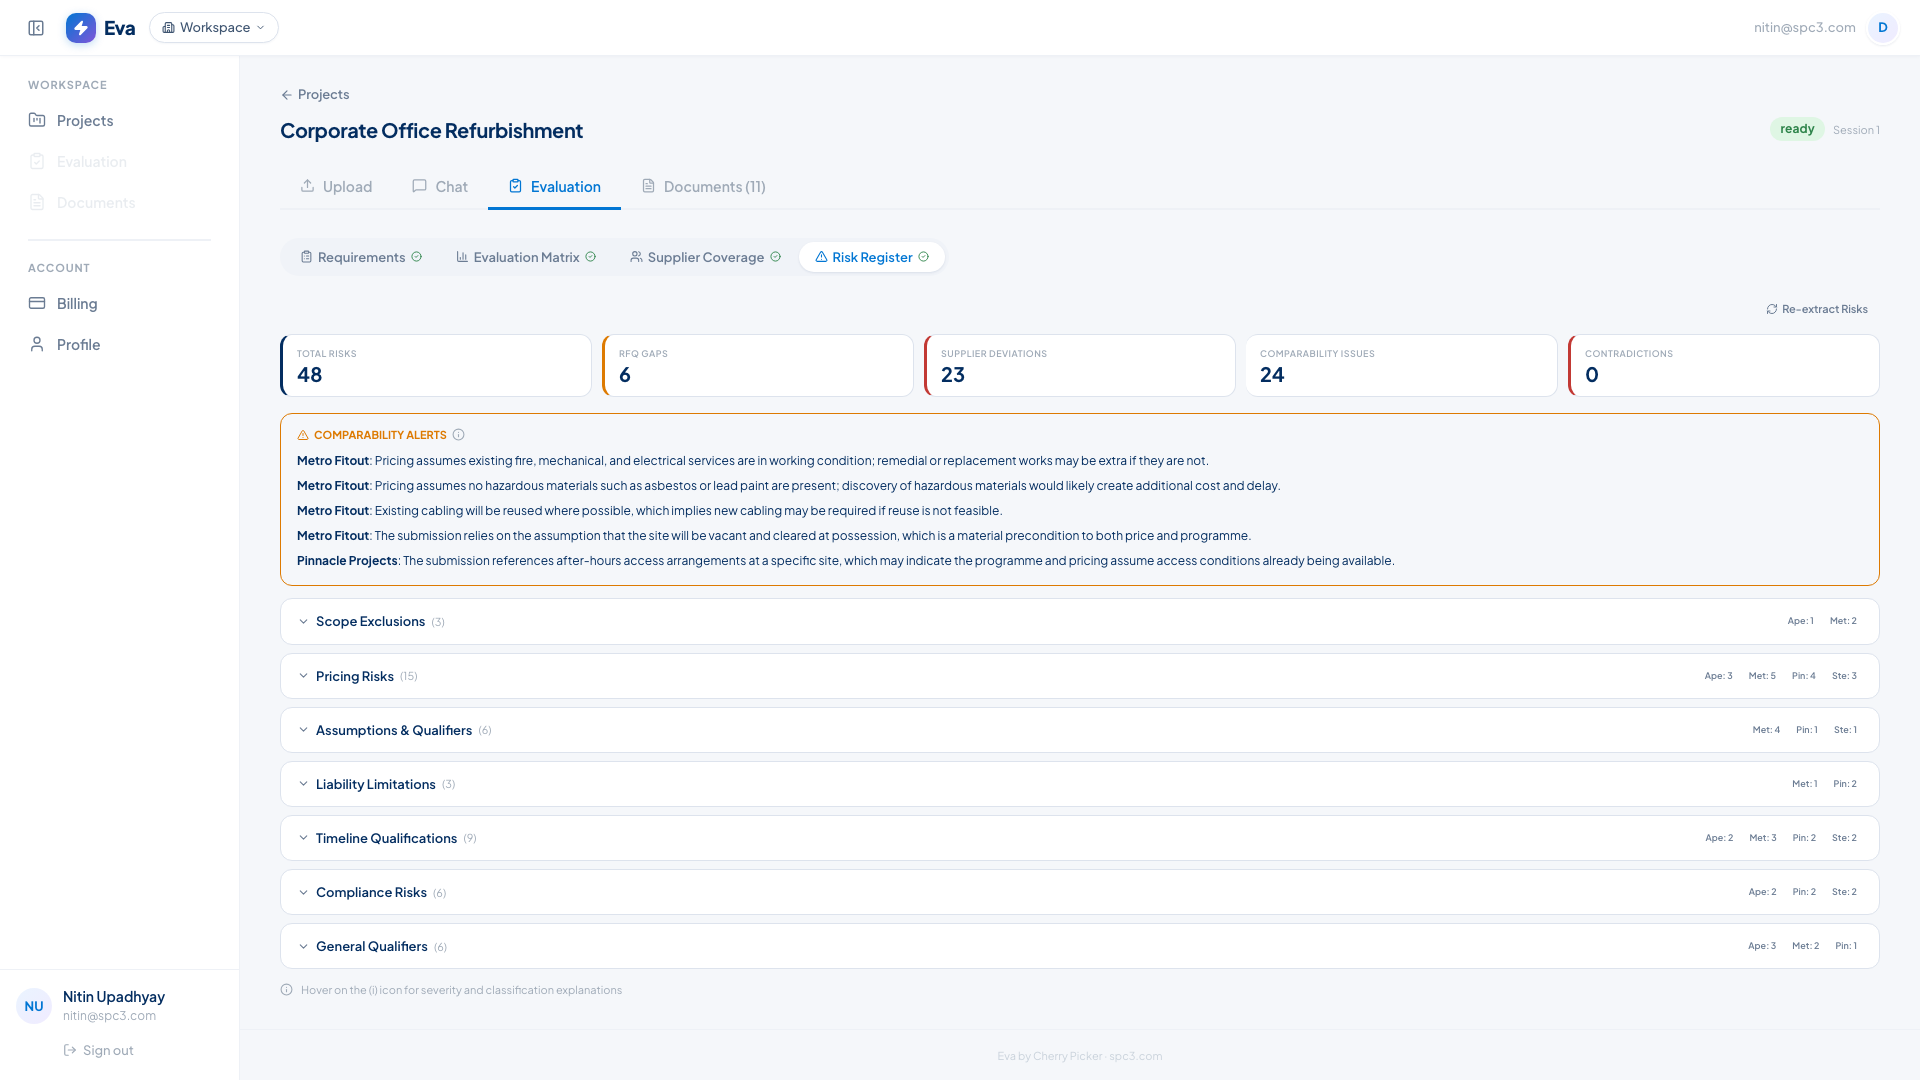Click the Billing card icon
The height and width of the screenshot is (1080, 1920).
(x=37, y=303)
